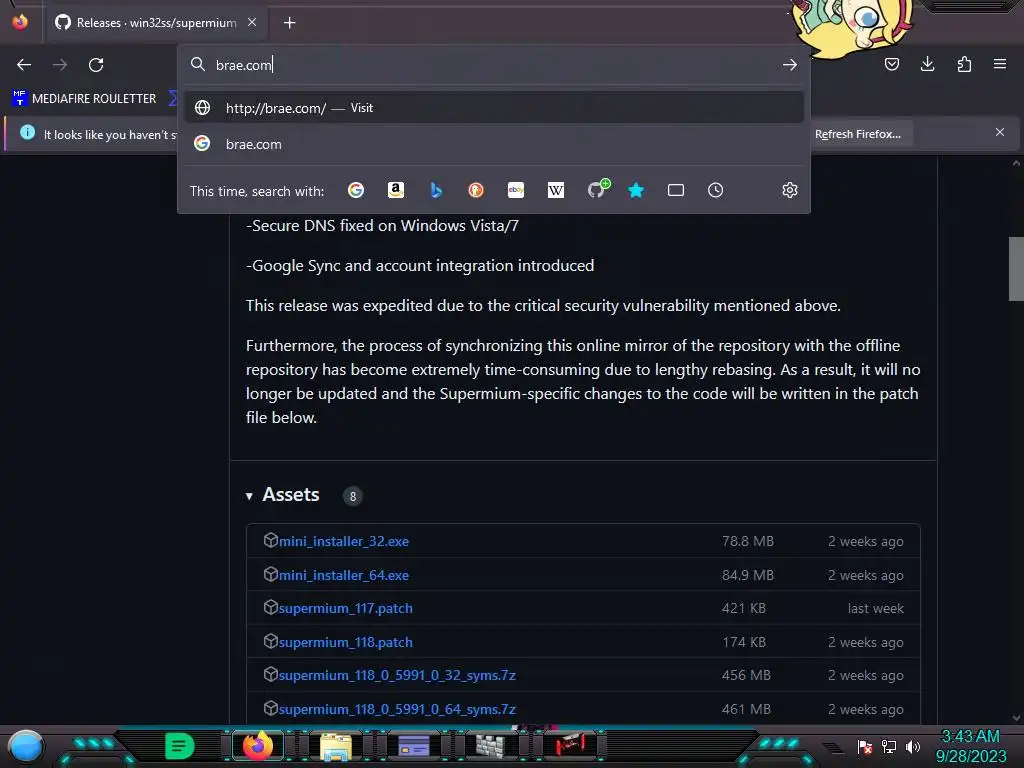Click the package icon beside supermium_117.patch
Image resolution: width=1024 pixels, height=768 pixels.
point(270,607)
